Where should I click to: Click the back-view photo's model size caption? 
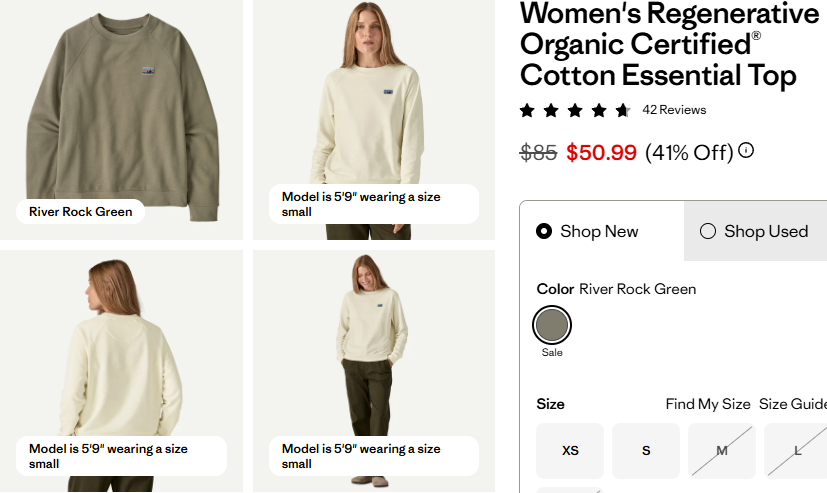[x=121, y=456]
